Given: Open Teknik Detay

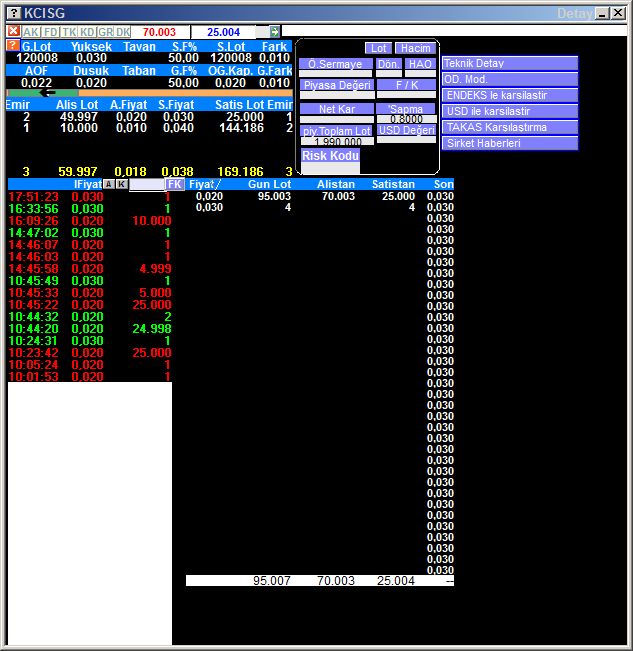Looking at the screenshot, I should [510, 63].
